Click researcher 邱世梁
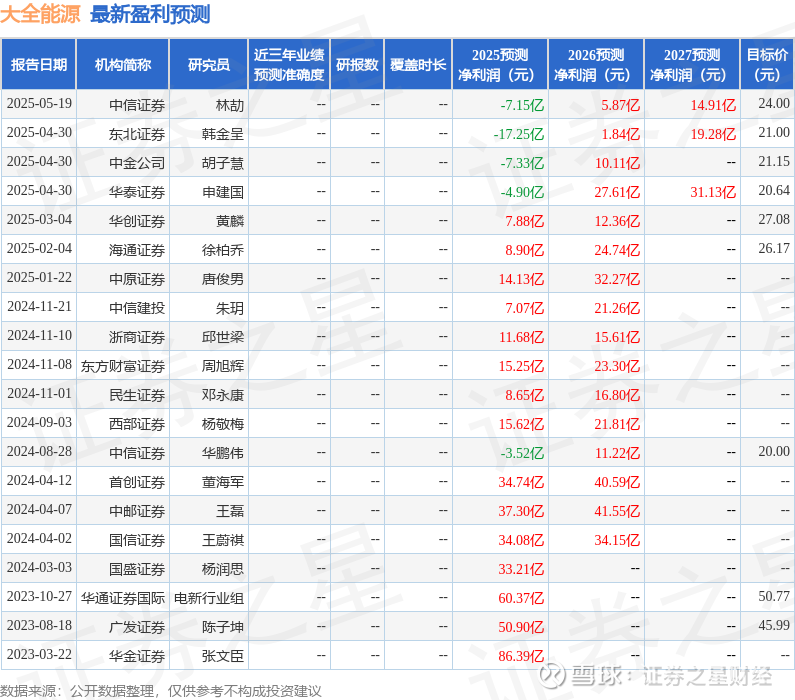Viewport: 795px width, 700px height. (x=223, y=337)
